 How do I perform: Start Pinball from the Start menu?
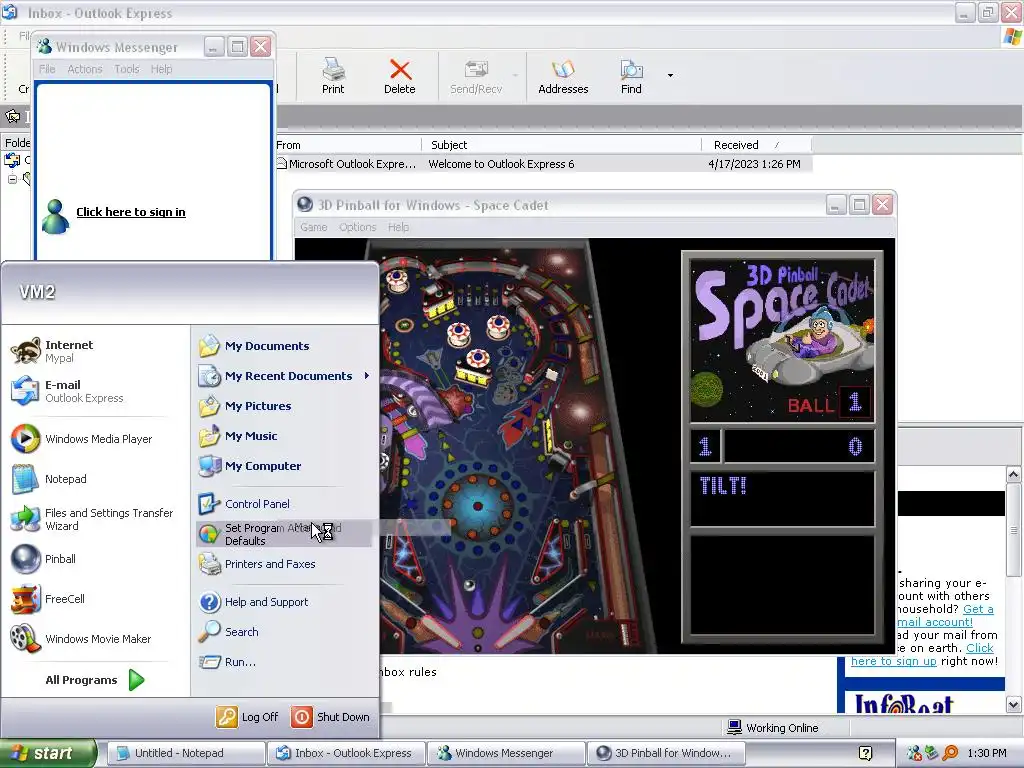tap(43, 559)
